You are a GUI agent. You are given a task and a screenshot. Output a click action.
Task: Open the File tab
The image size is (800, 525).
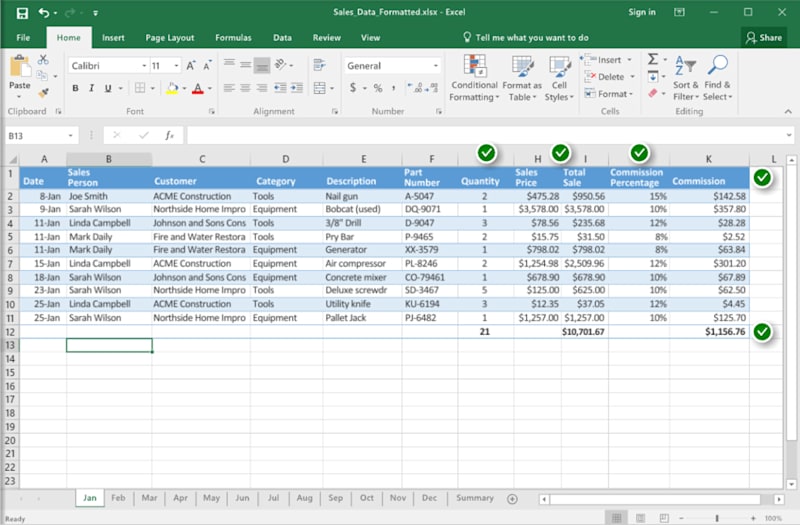tap(23, 38)
